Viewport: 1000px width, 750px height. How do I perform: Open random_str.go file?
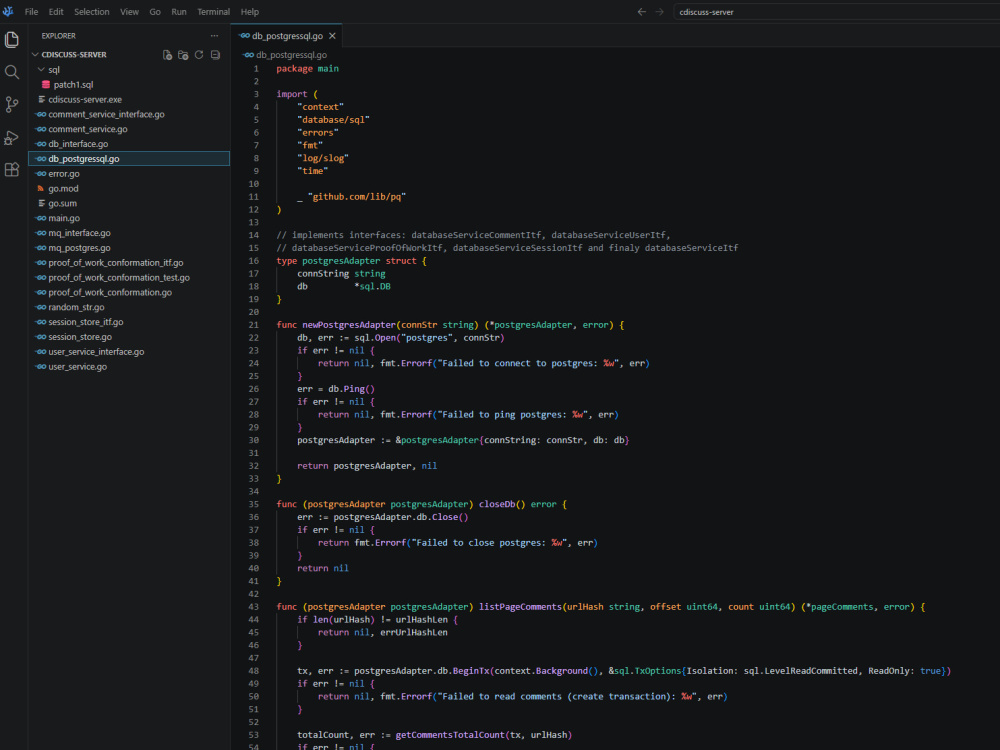tap(77, 307)
